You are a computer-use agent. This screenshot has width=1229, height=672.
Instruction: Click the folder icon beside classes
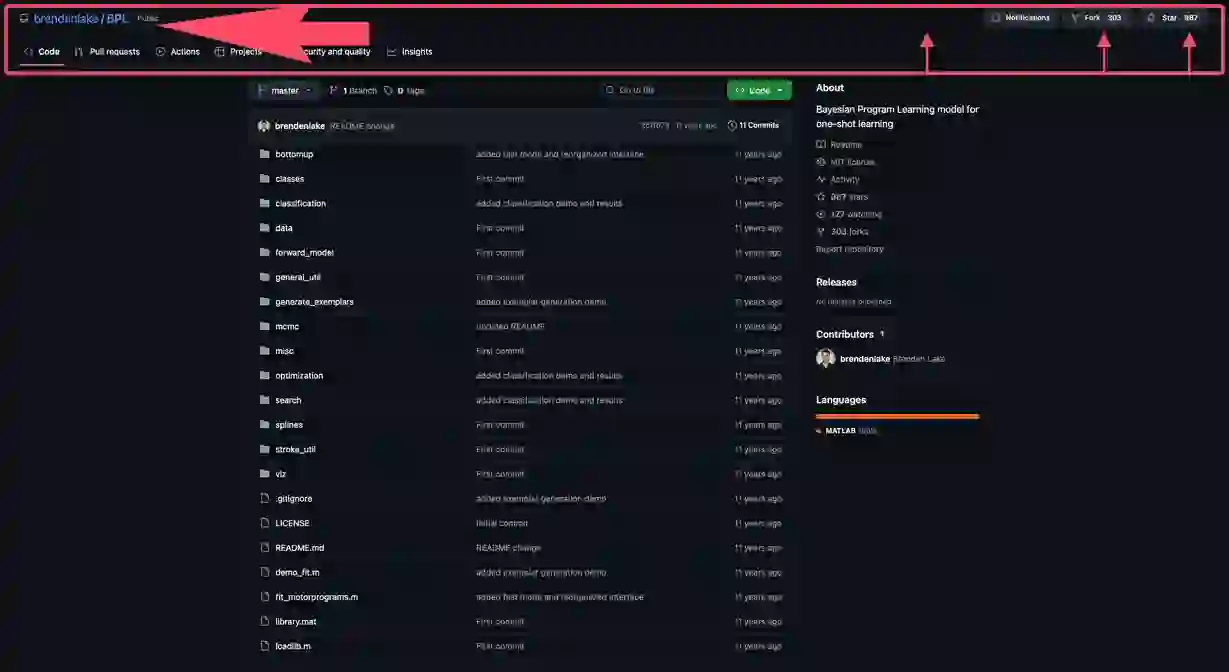click(x=264, y=179)
